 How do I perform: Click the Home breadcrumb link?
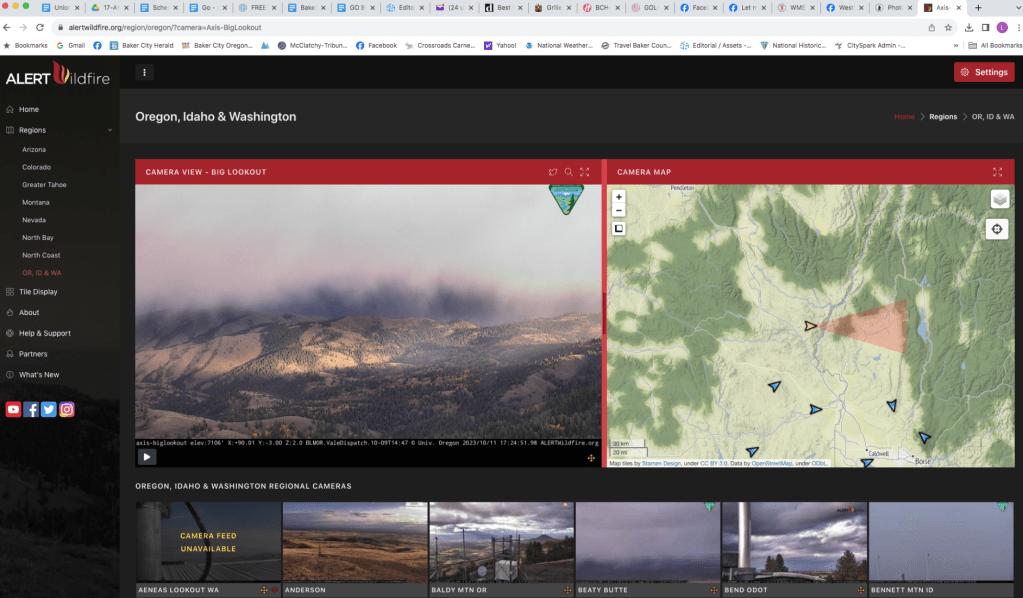[x=904, y=117]
